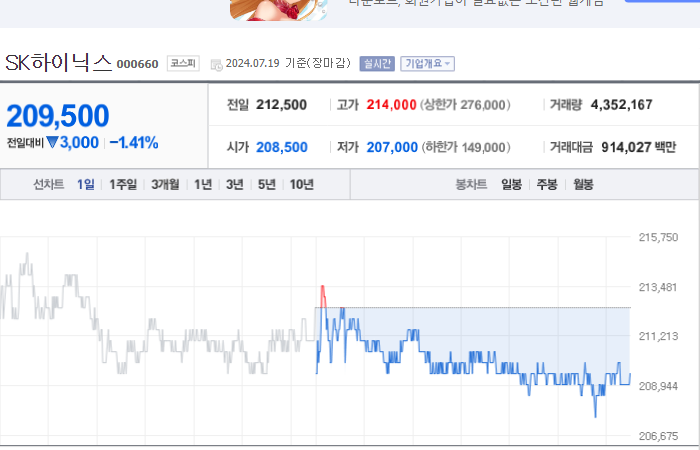
Task: Click the chart axis label 211,213
Action: (x=658, y=336)
